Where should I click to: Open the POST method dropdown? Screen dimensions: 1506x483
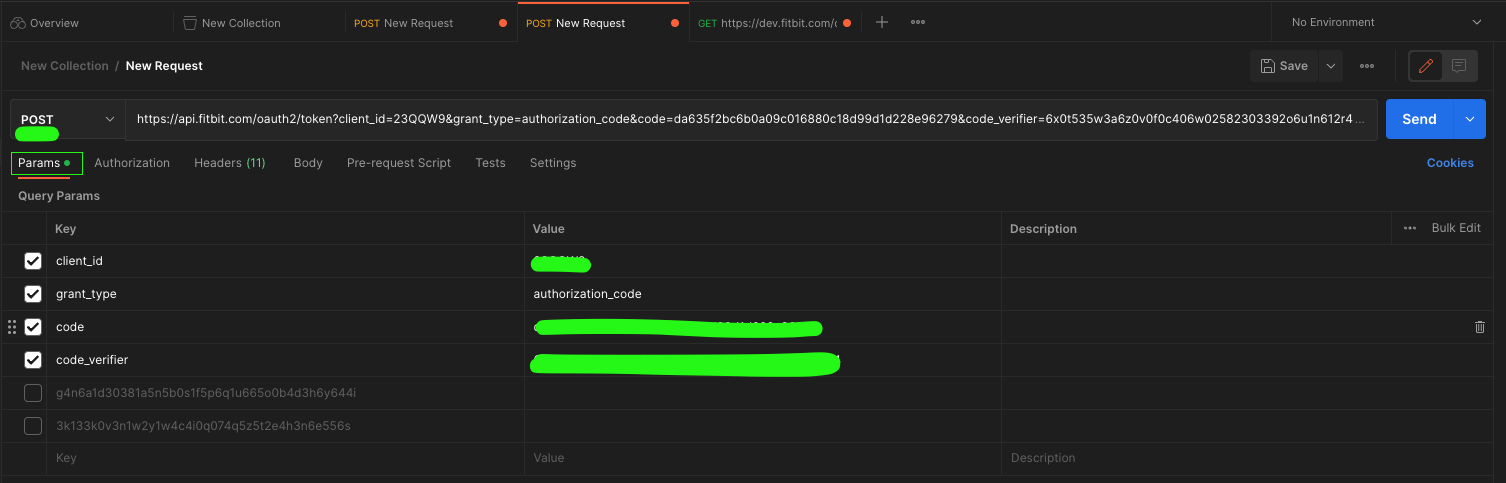coord(68,119)
